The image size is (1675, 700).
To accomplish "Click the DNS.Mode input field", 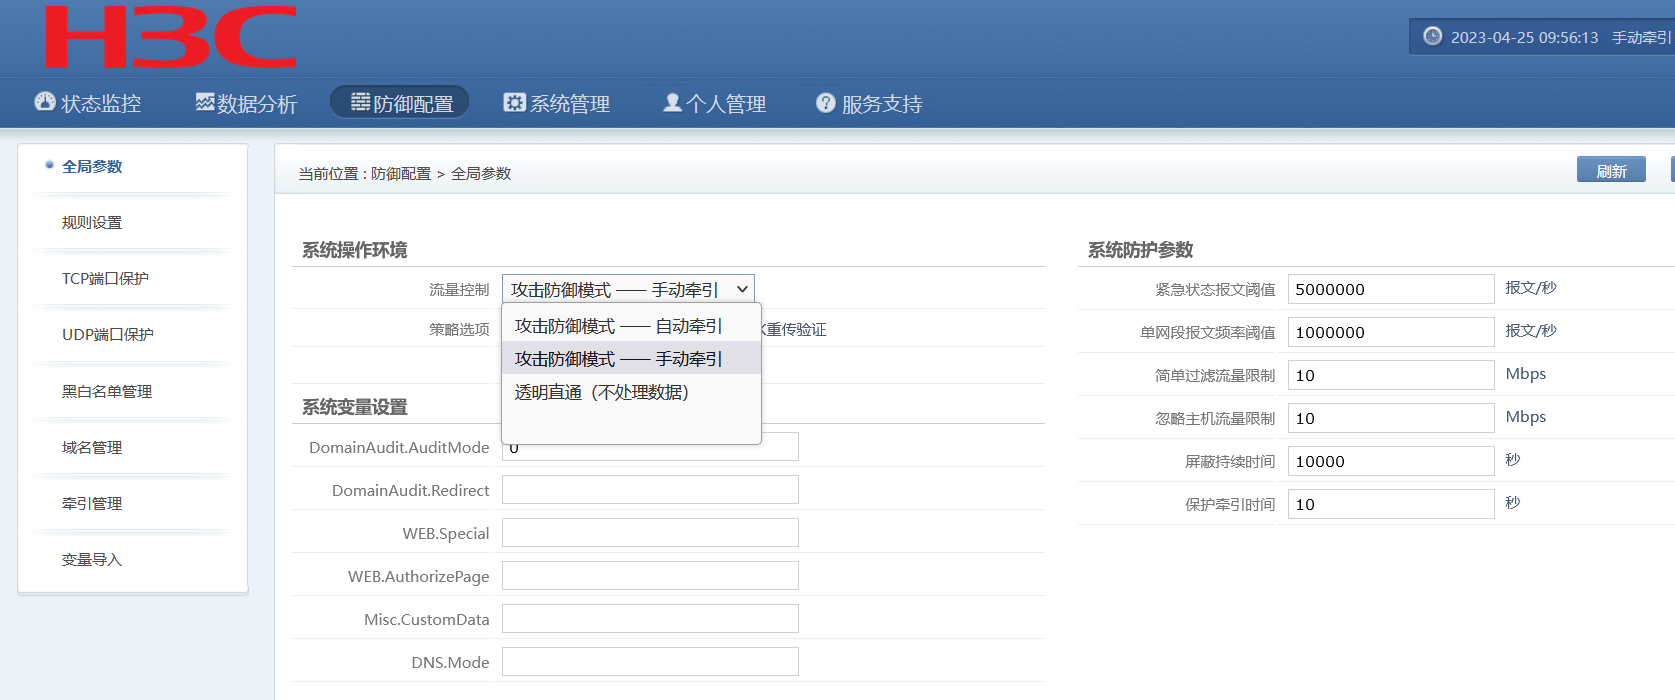I will click(x=650, y=662).
